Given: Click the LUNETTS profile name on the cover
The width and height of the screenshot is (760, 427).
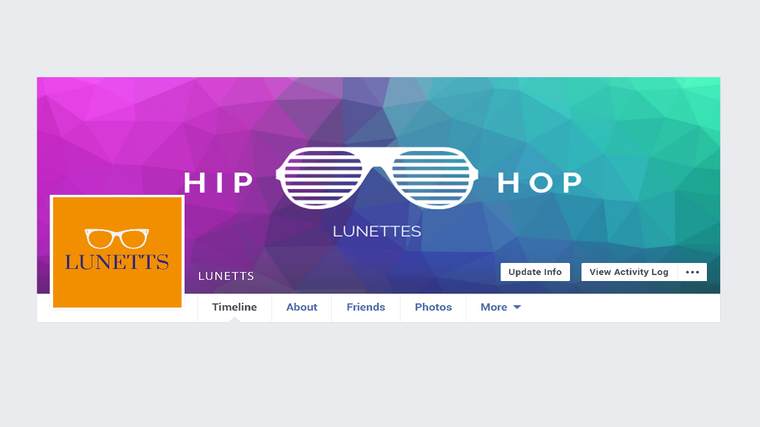Looking at the screenshot, I should pos(226,276).
